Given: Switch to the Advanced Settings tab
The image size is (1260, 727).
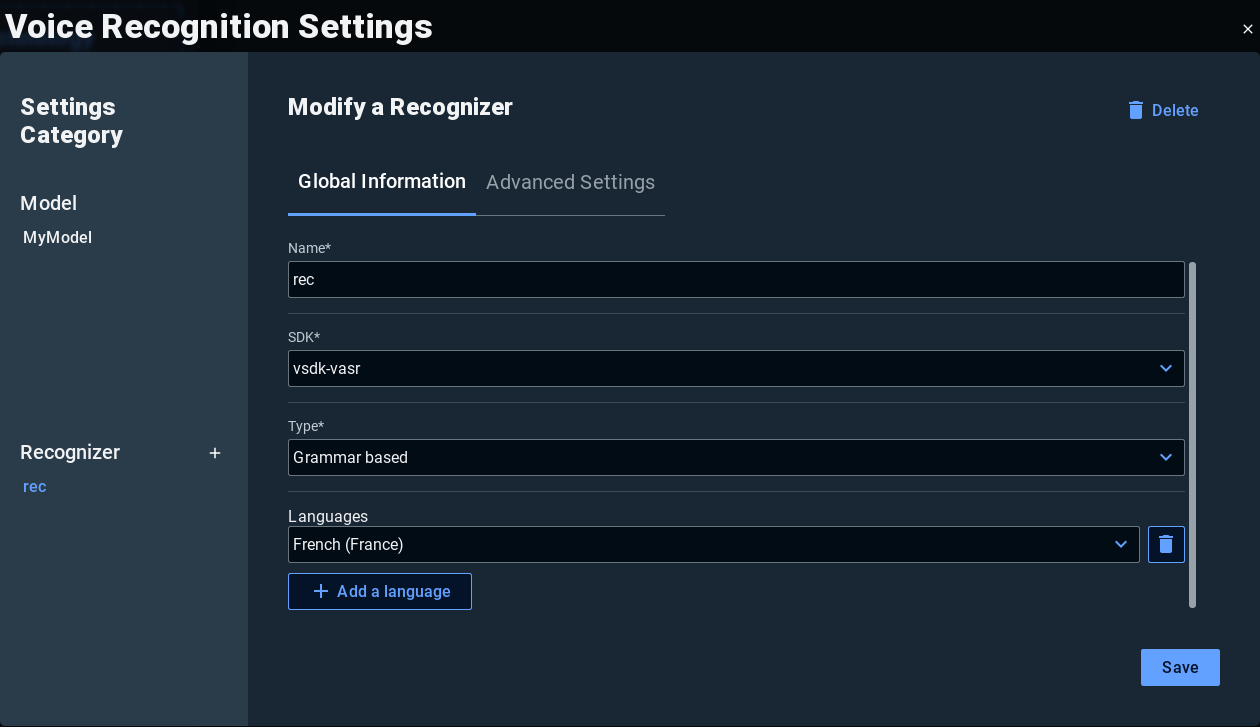Looking at the screenshot, I should pyautogui.click(x=570, y=183).
